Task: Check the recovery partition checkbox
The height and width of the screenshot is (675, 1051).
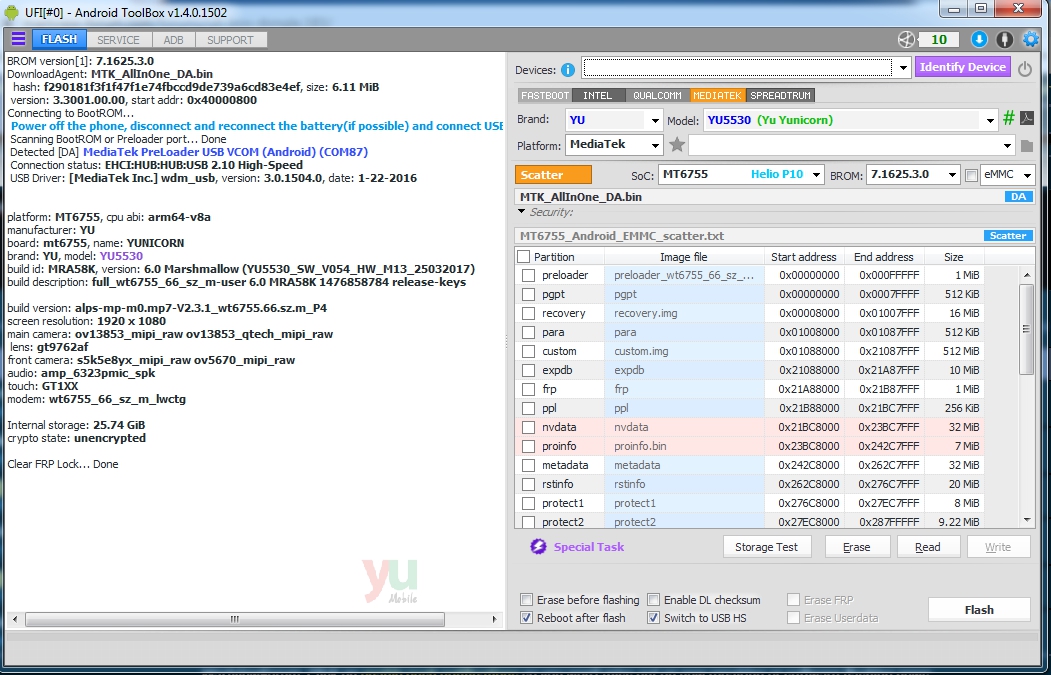Action: (528, 313)
